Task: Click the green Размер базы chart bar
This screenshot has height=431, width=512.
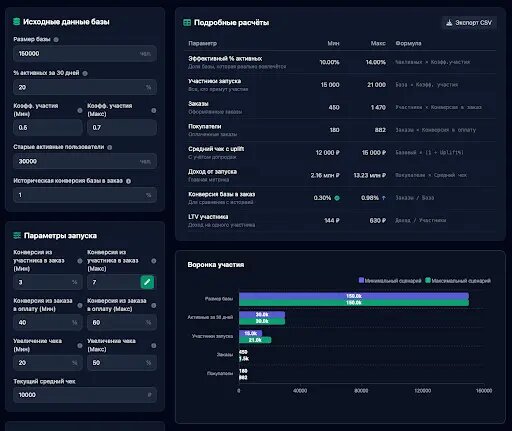Action: coord(354,303)
